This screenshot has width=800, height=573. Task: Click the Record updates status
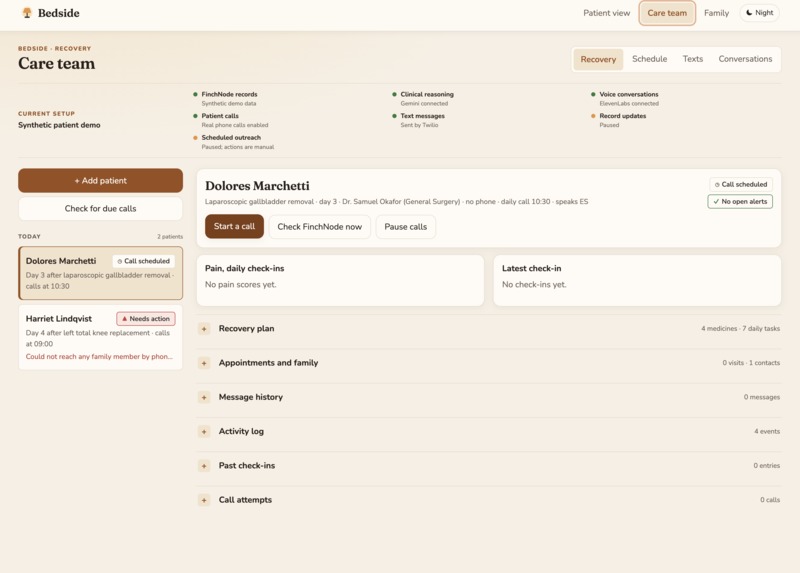[618, 120]
